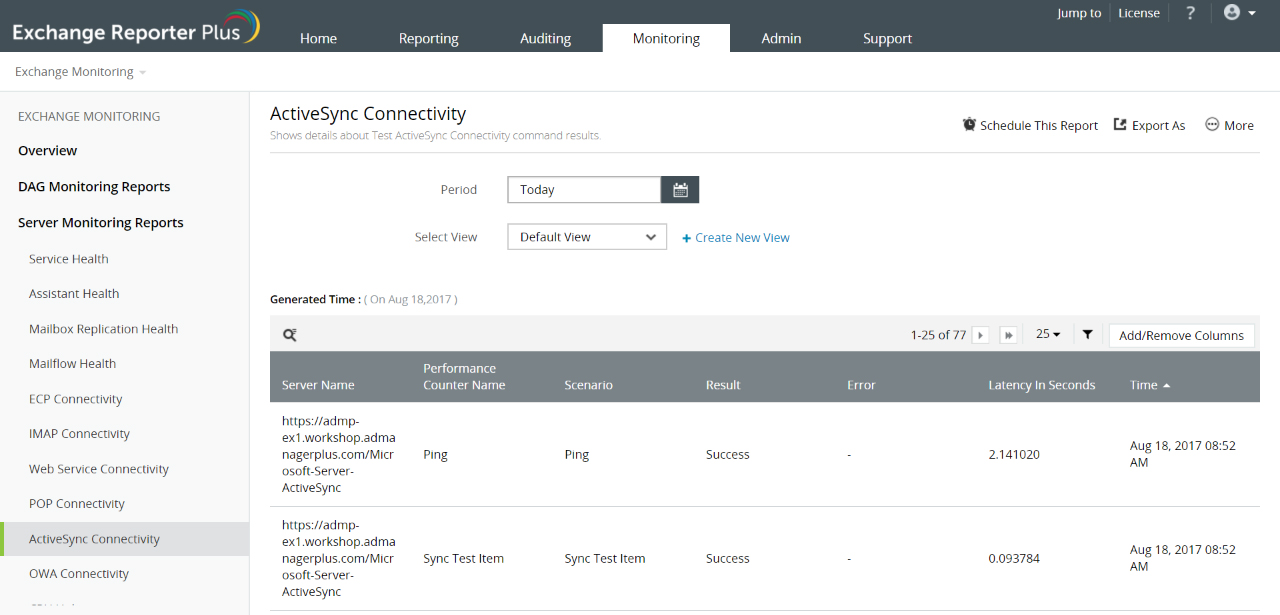Select OWA Connectivity in the sidebar
1280x615 pixels.
(79, 574)
